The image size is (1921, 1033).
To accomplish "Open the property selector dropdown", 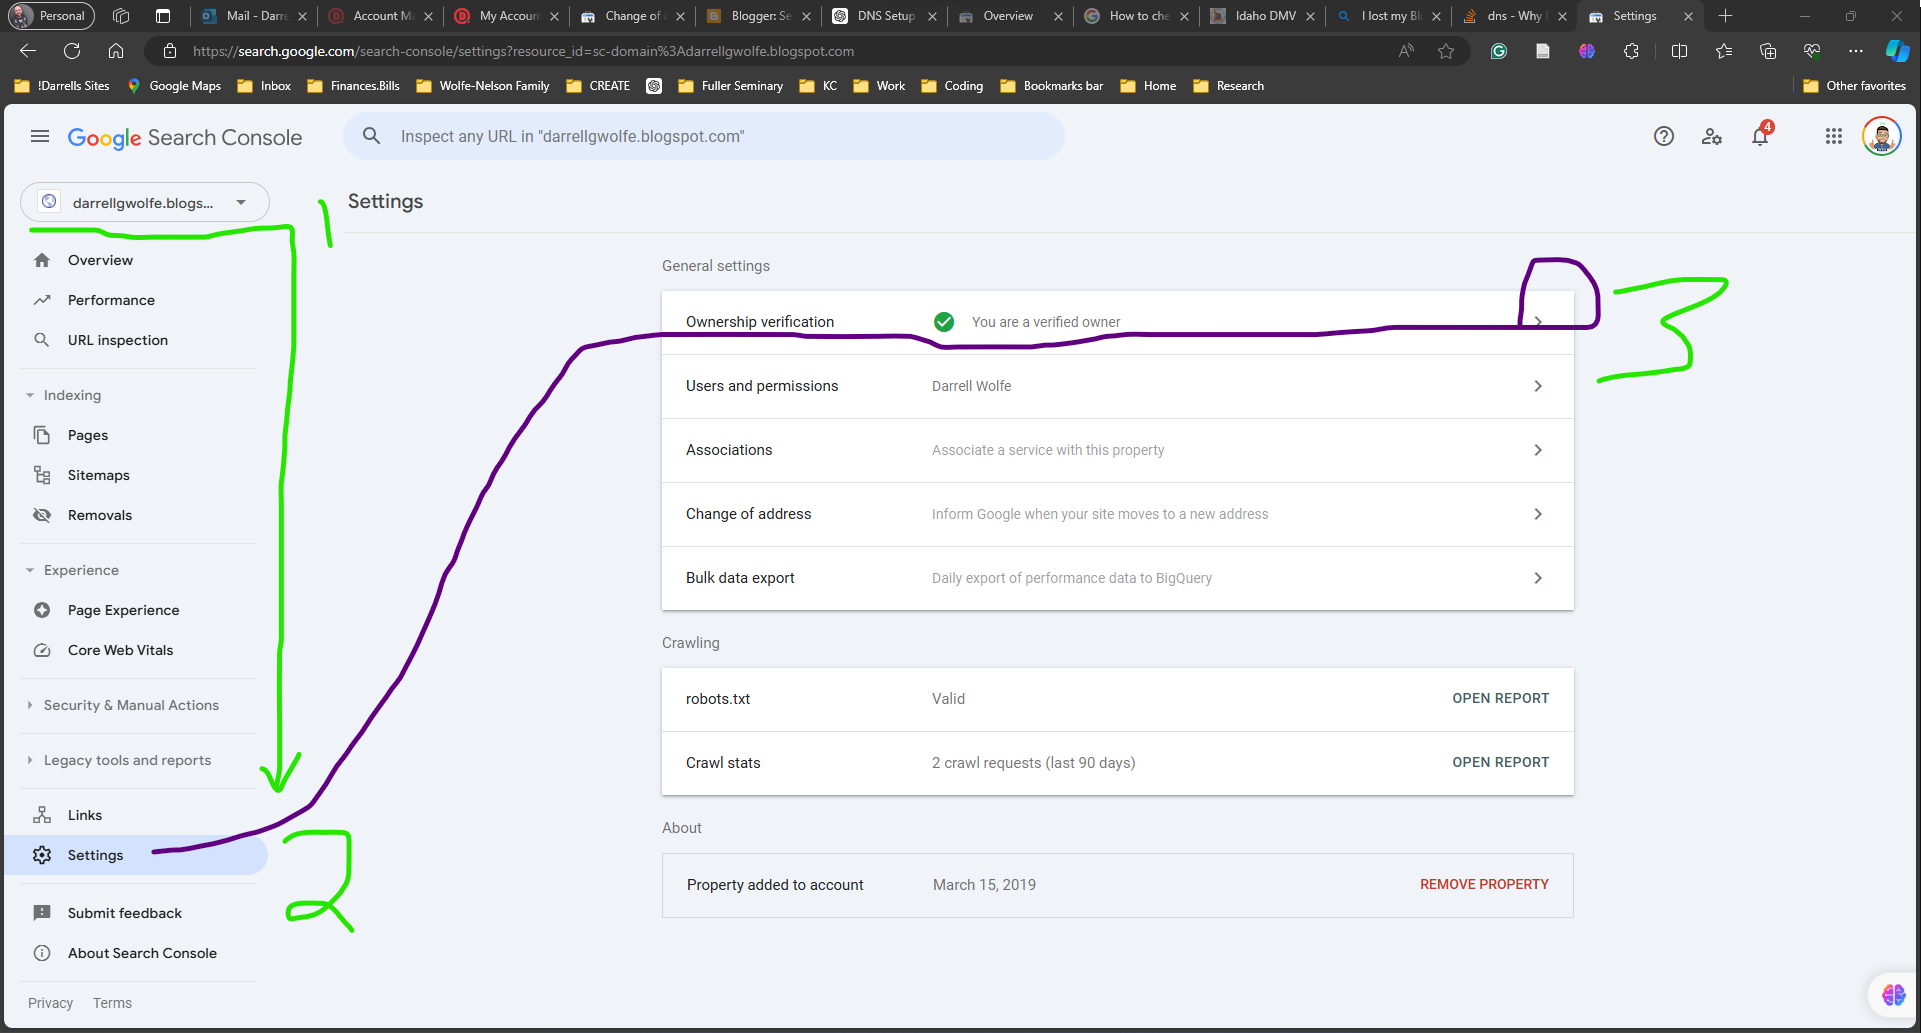I will 145,202.
